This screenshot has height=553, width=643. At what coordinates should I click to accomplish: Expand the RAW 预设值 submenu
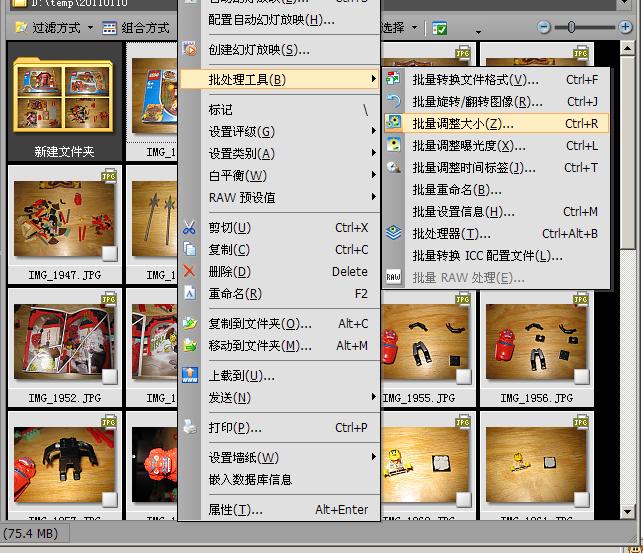373,197
